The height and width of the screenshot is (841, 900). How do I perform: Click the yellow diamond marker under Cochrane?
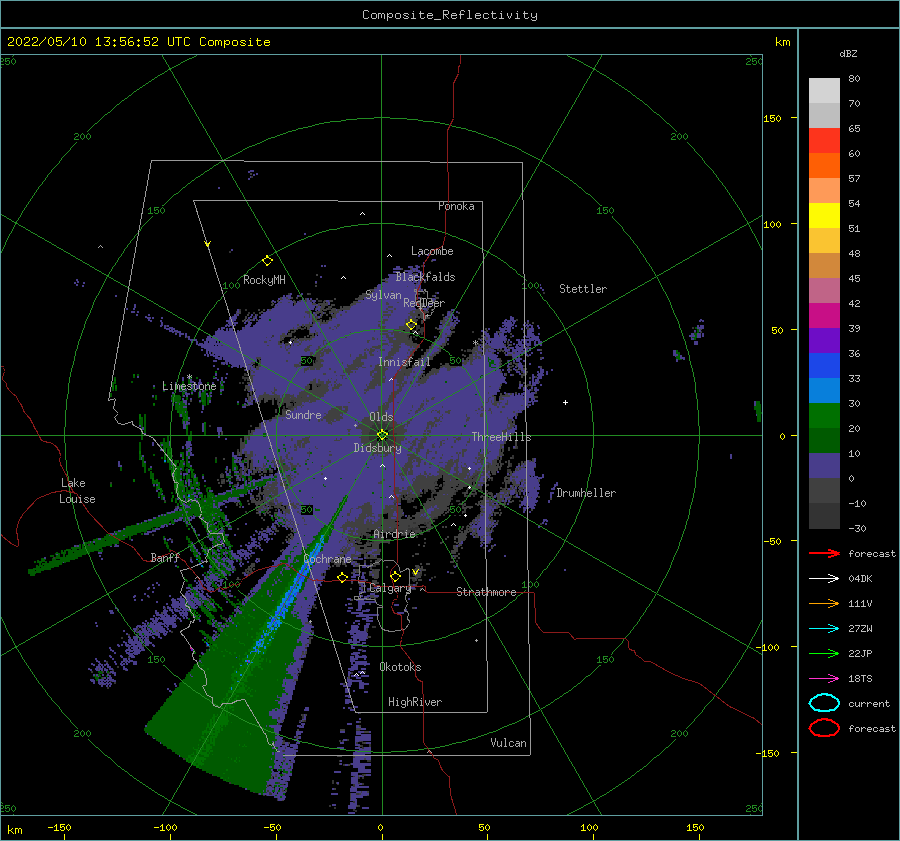(x=342, y=577)
